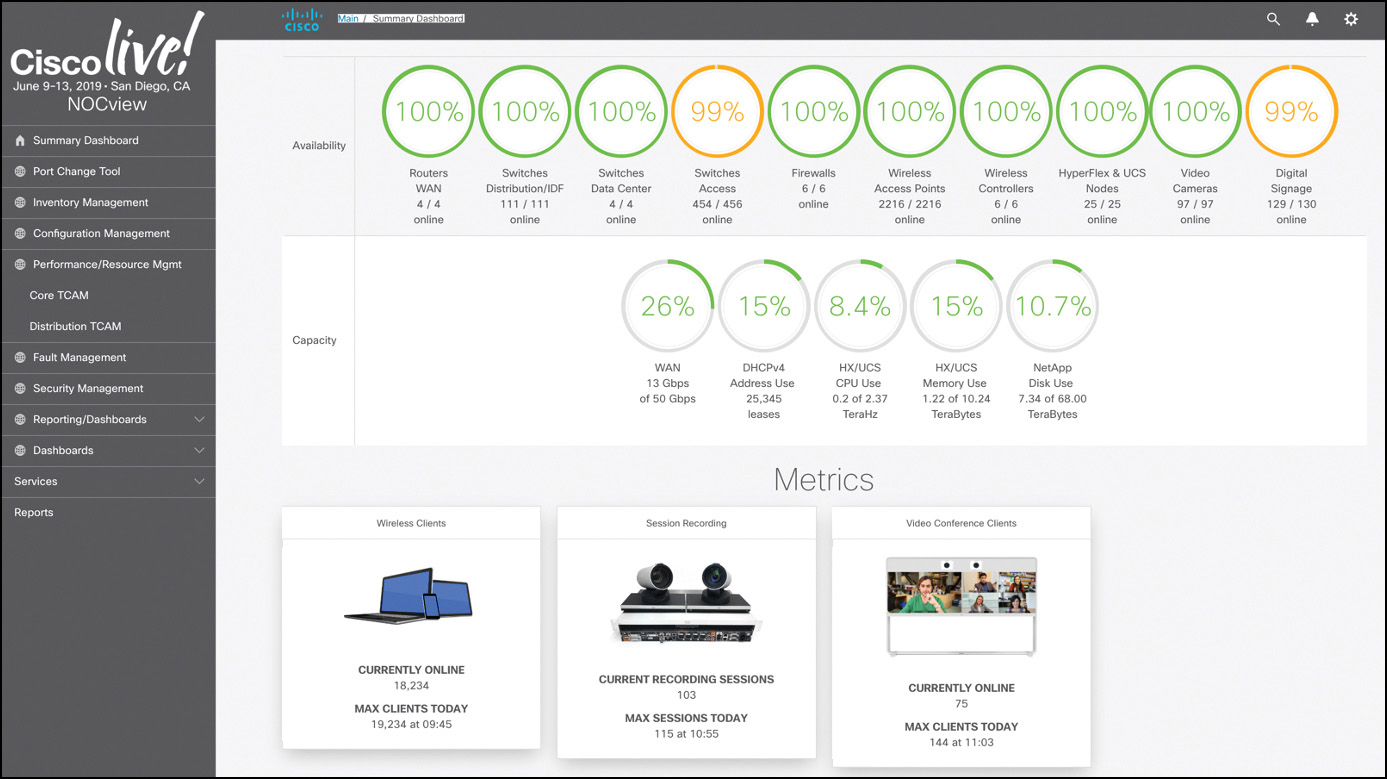Click the globe icon beside Fault Management
The width and height of the screenshot is (1387, 779).
click(20, 358)
